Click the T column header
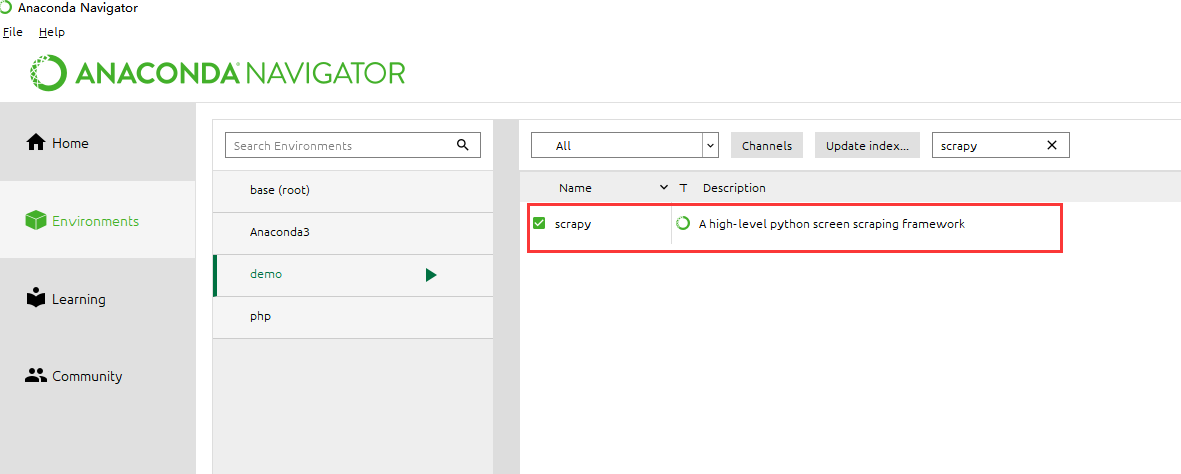Screen dimensions: 1181x474 click(x=683, y=188)
